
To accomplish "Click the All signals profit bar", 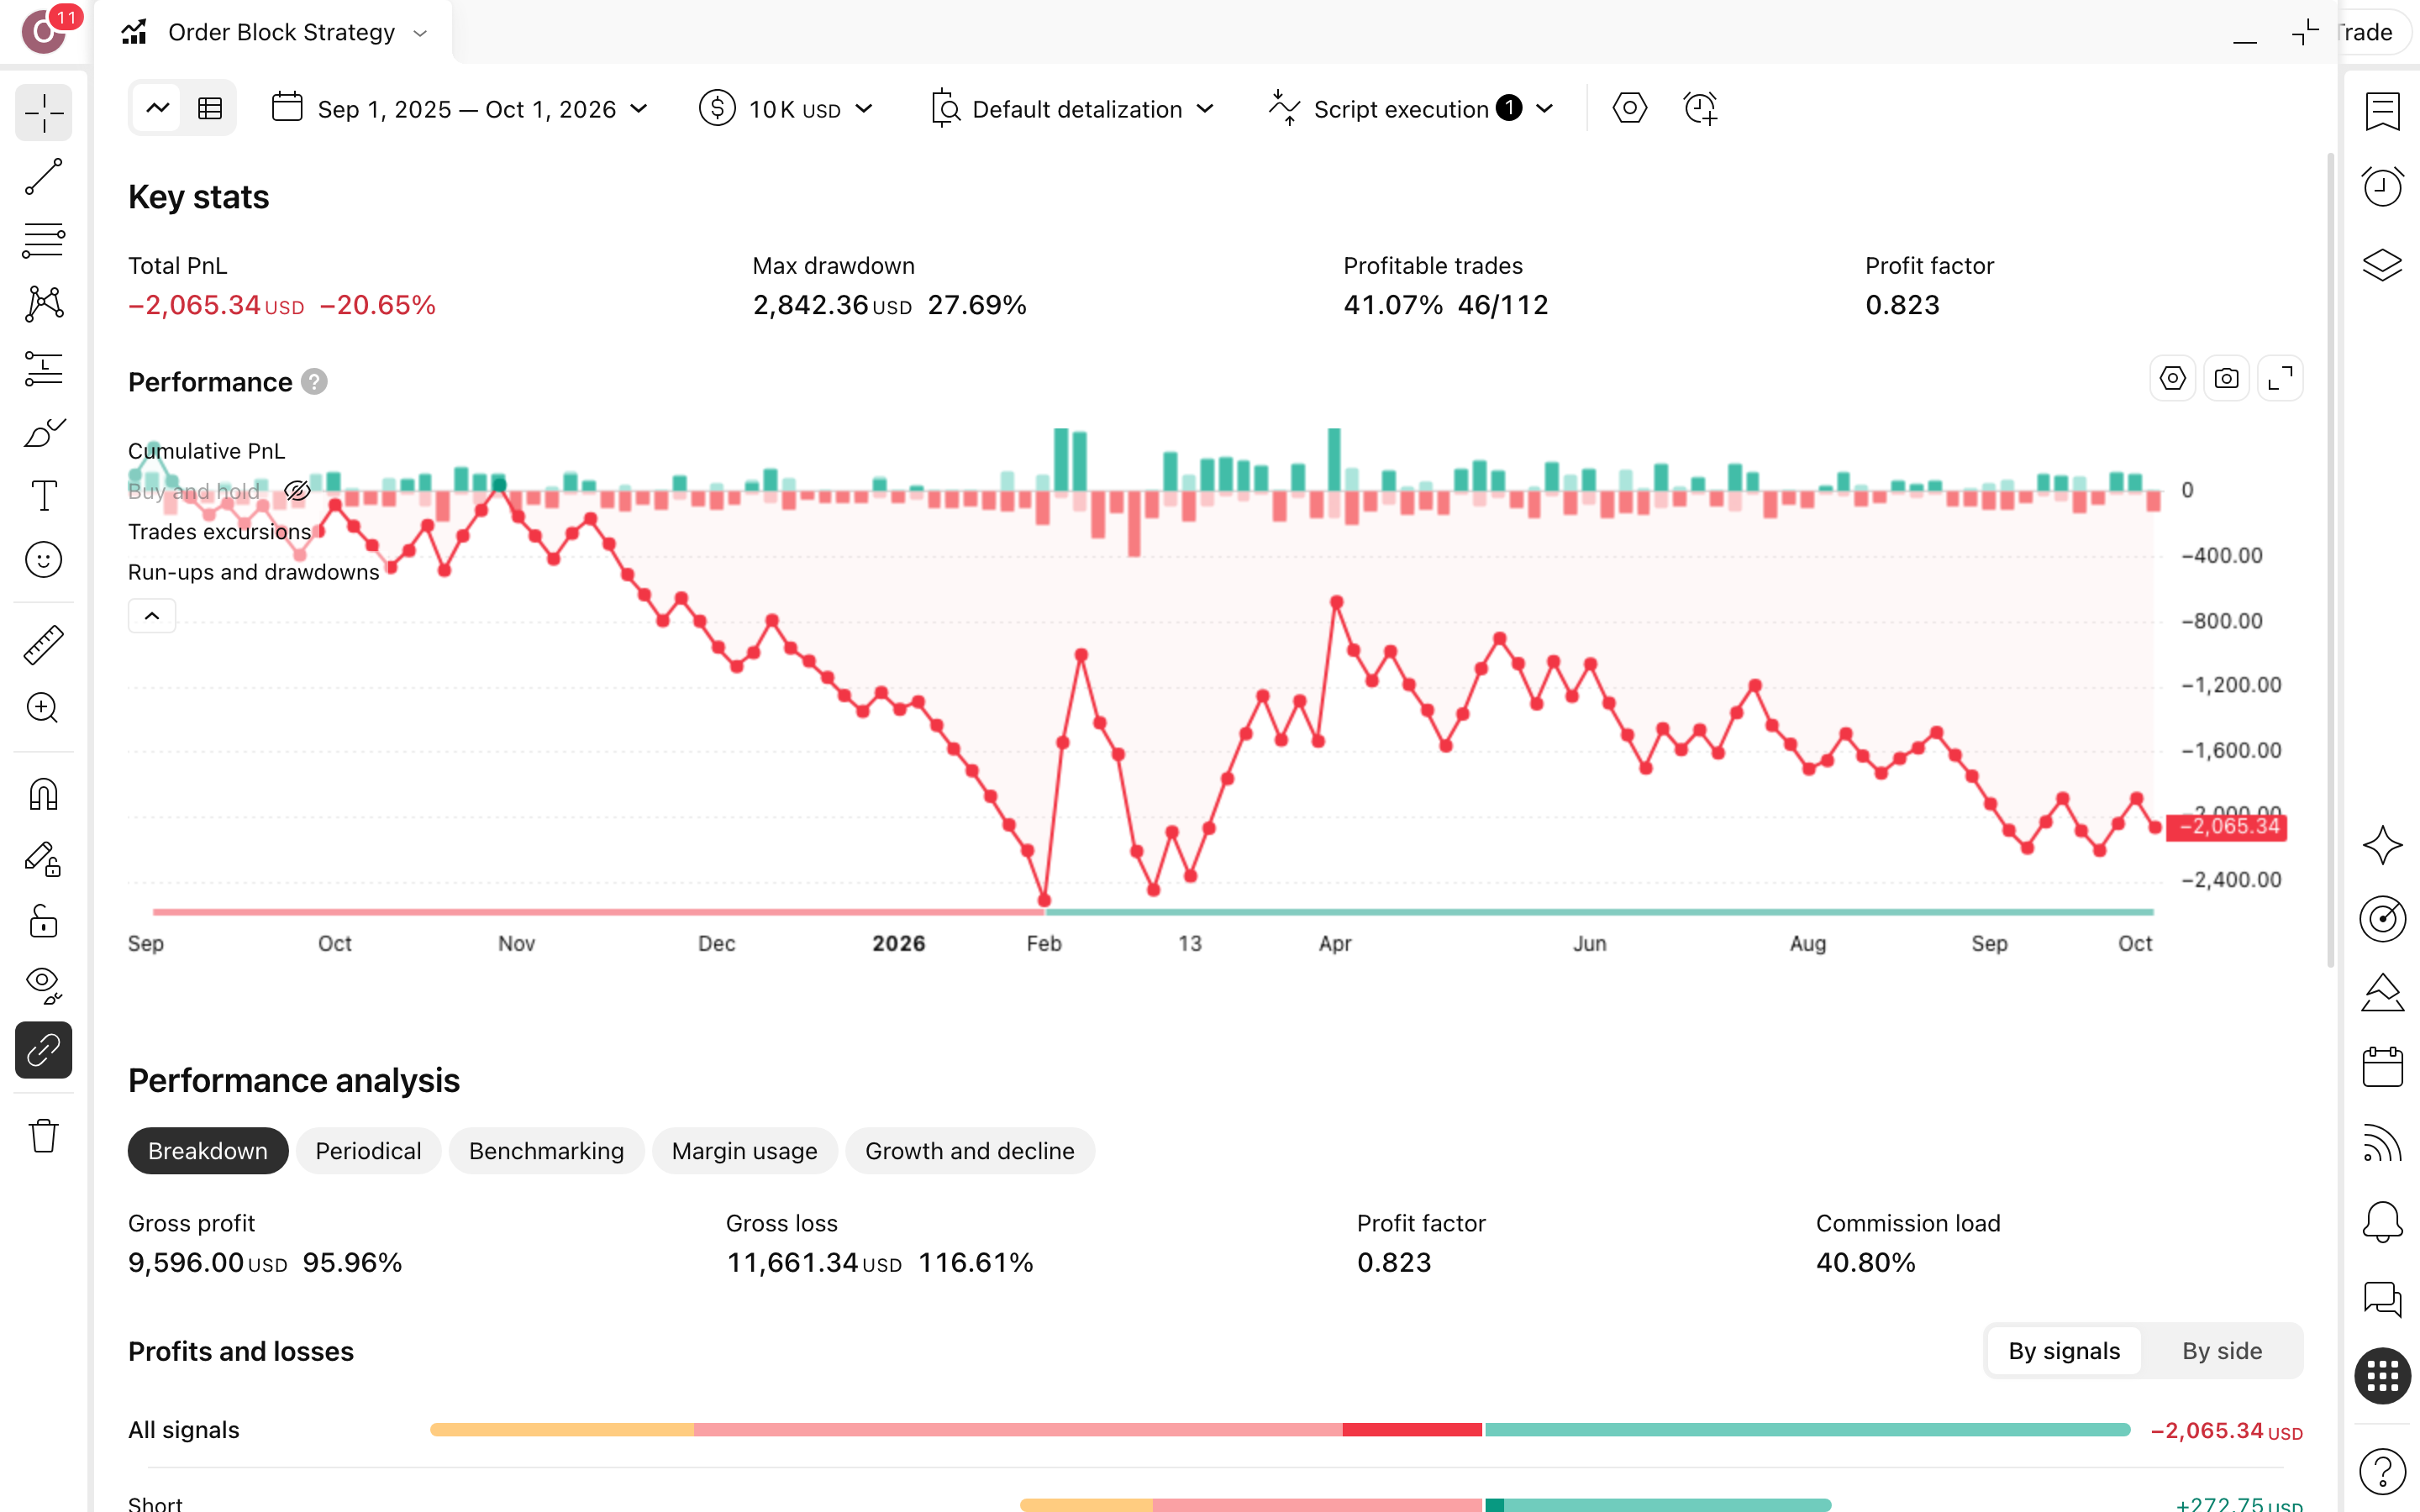I will [1807, 1430].
